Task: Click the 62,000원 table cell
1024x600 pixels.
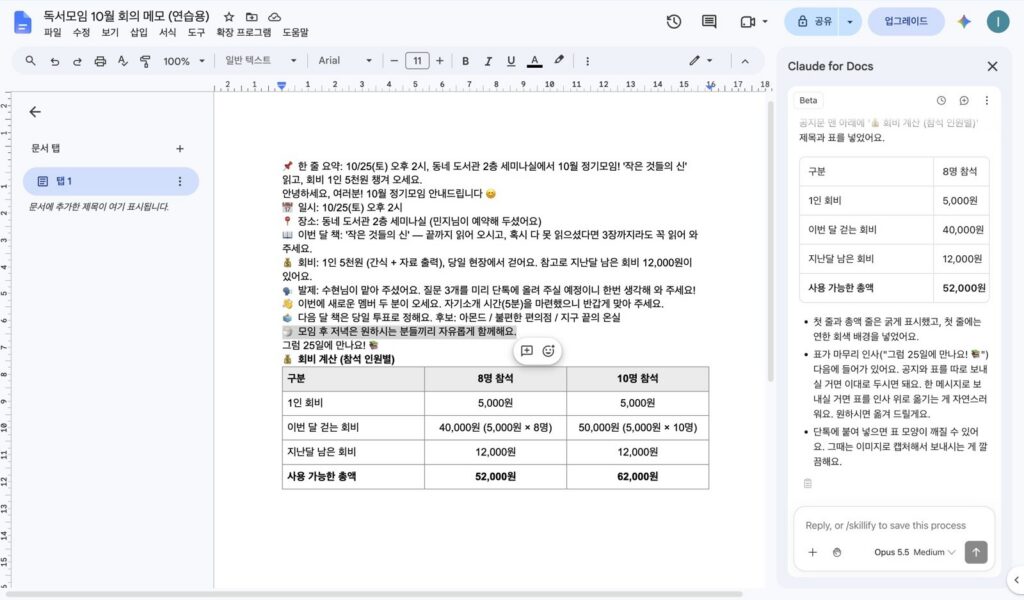Action: 637,477
